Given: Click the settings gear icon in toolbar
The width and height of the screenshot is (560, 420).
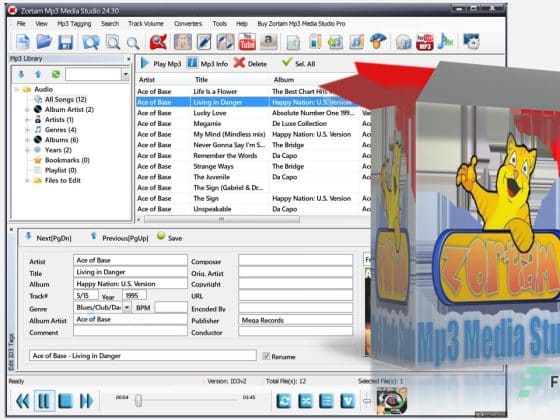Looking at the screenshot, I should [471, 42].
